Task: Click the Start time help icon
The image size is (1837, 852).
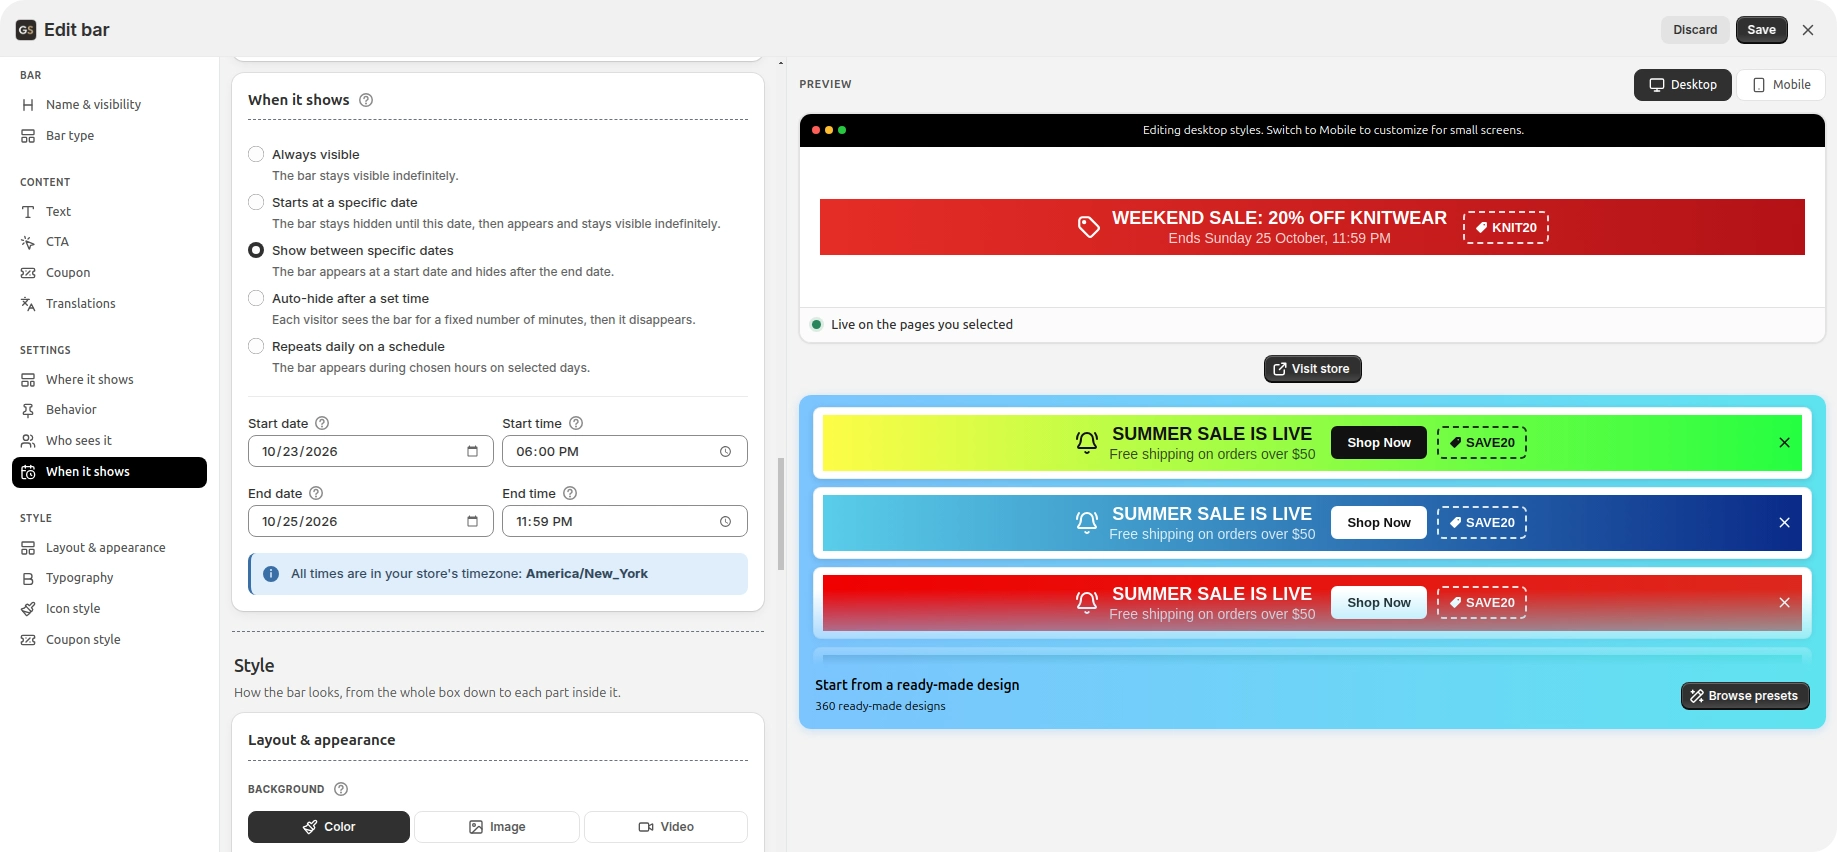Action: tap(576, 423)
